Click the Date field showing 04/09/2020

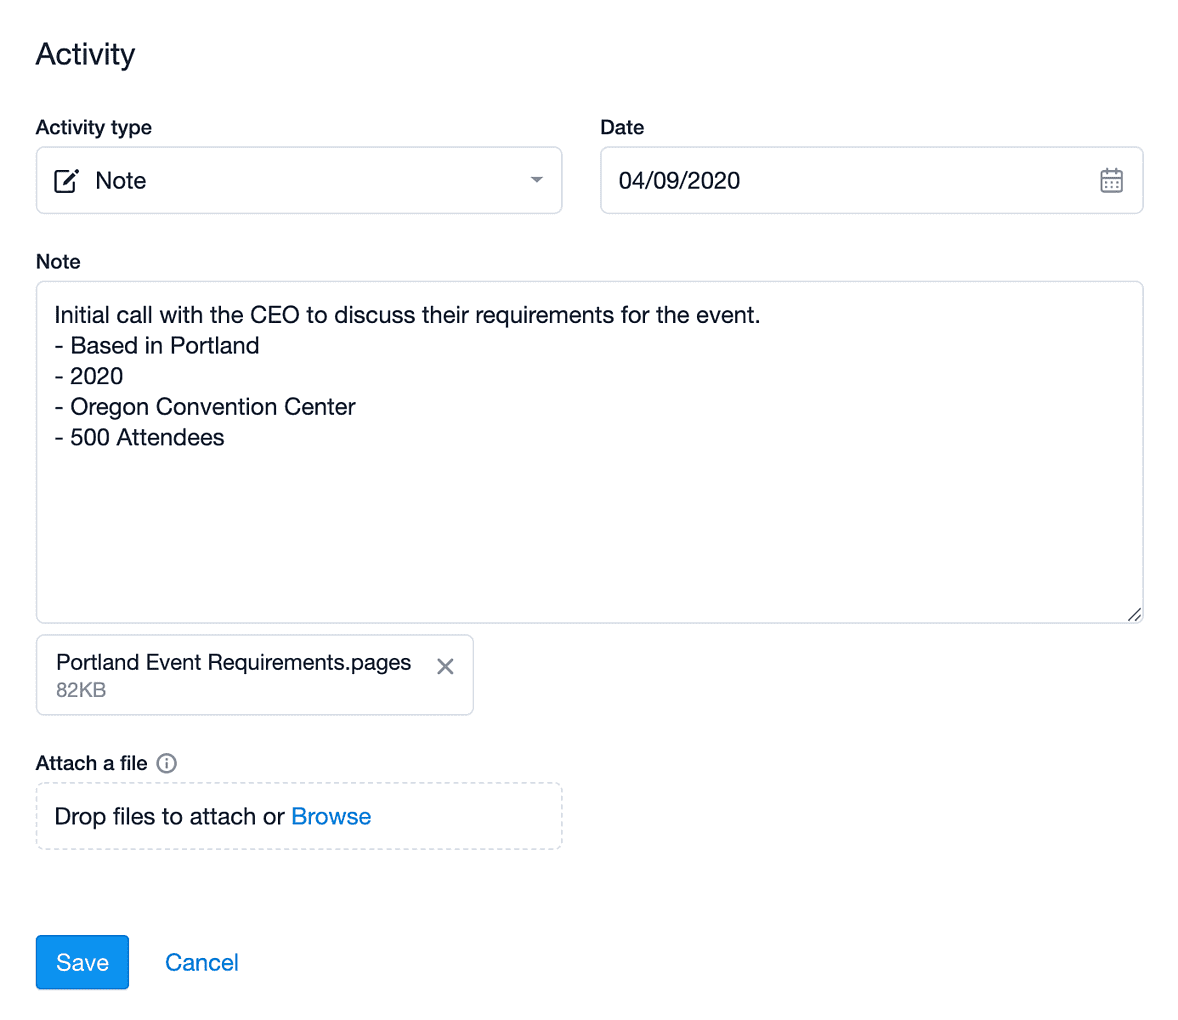871,180
